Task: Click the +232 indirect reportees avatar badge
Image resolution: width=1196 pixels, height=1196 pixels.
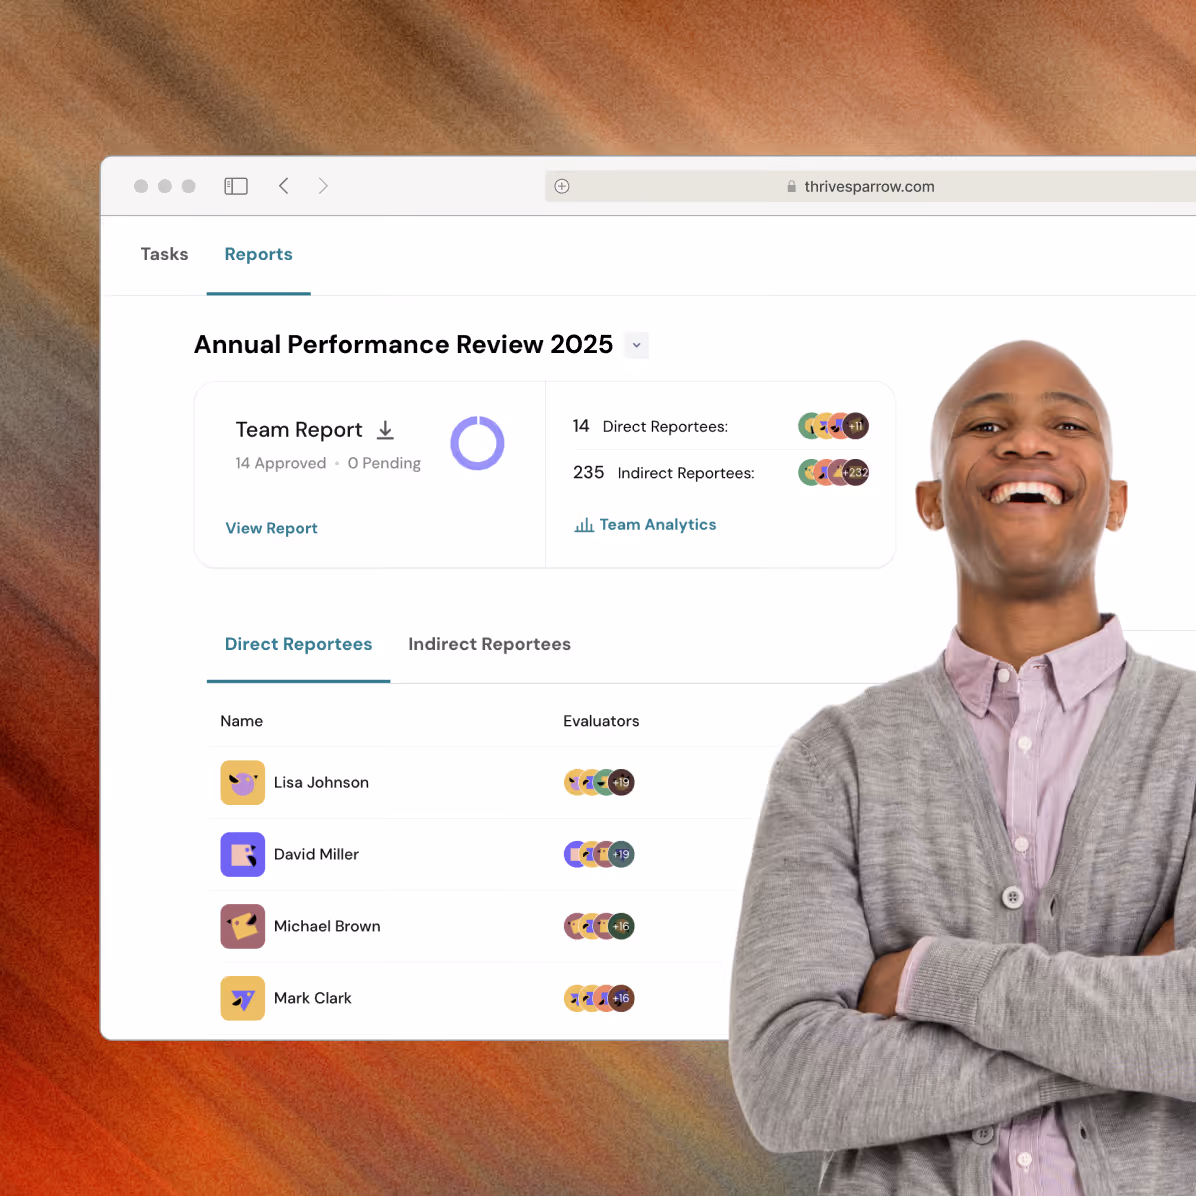Action: pyautogui.click(x=856, y=473)
